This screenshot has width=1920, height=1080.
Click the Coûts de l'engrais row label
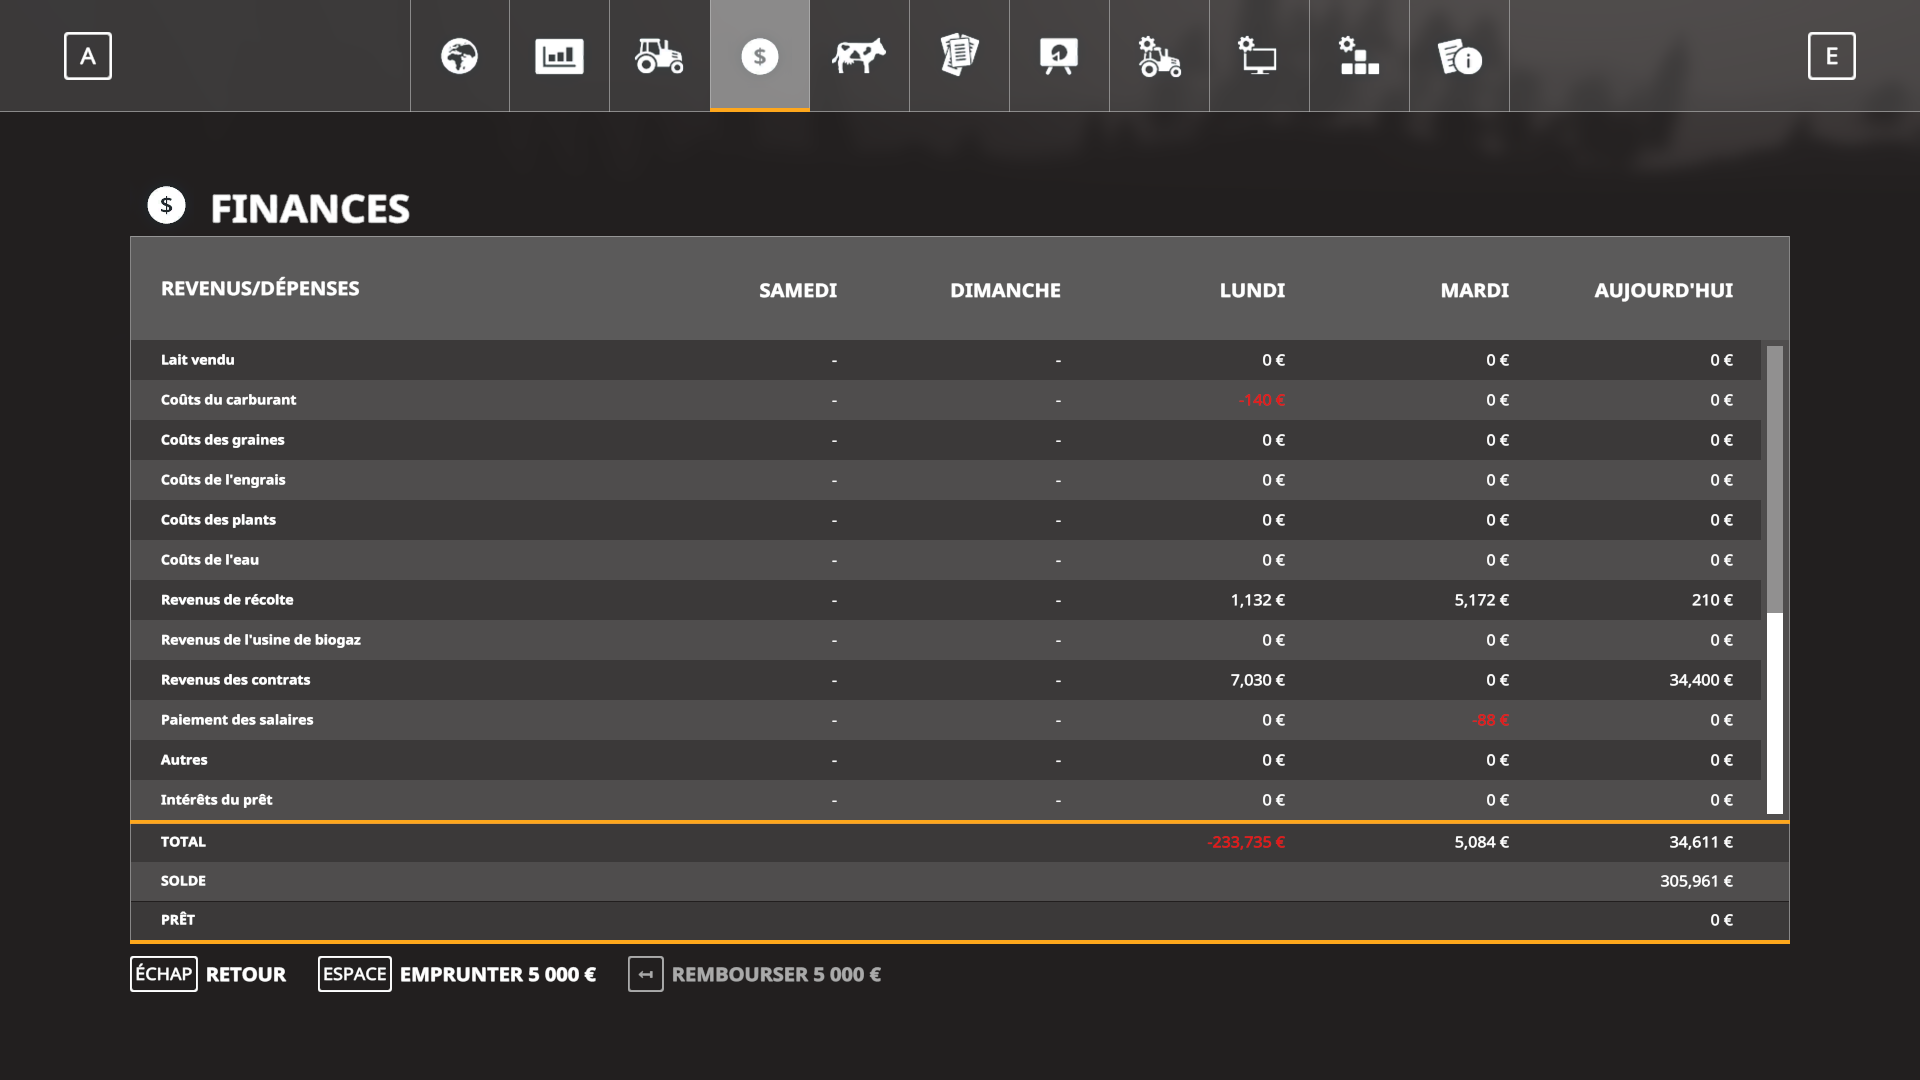coord(223,480)
